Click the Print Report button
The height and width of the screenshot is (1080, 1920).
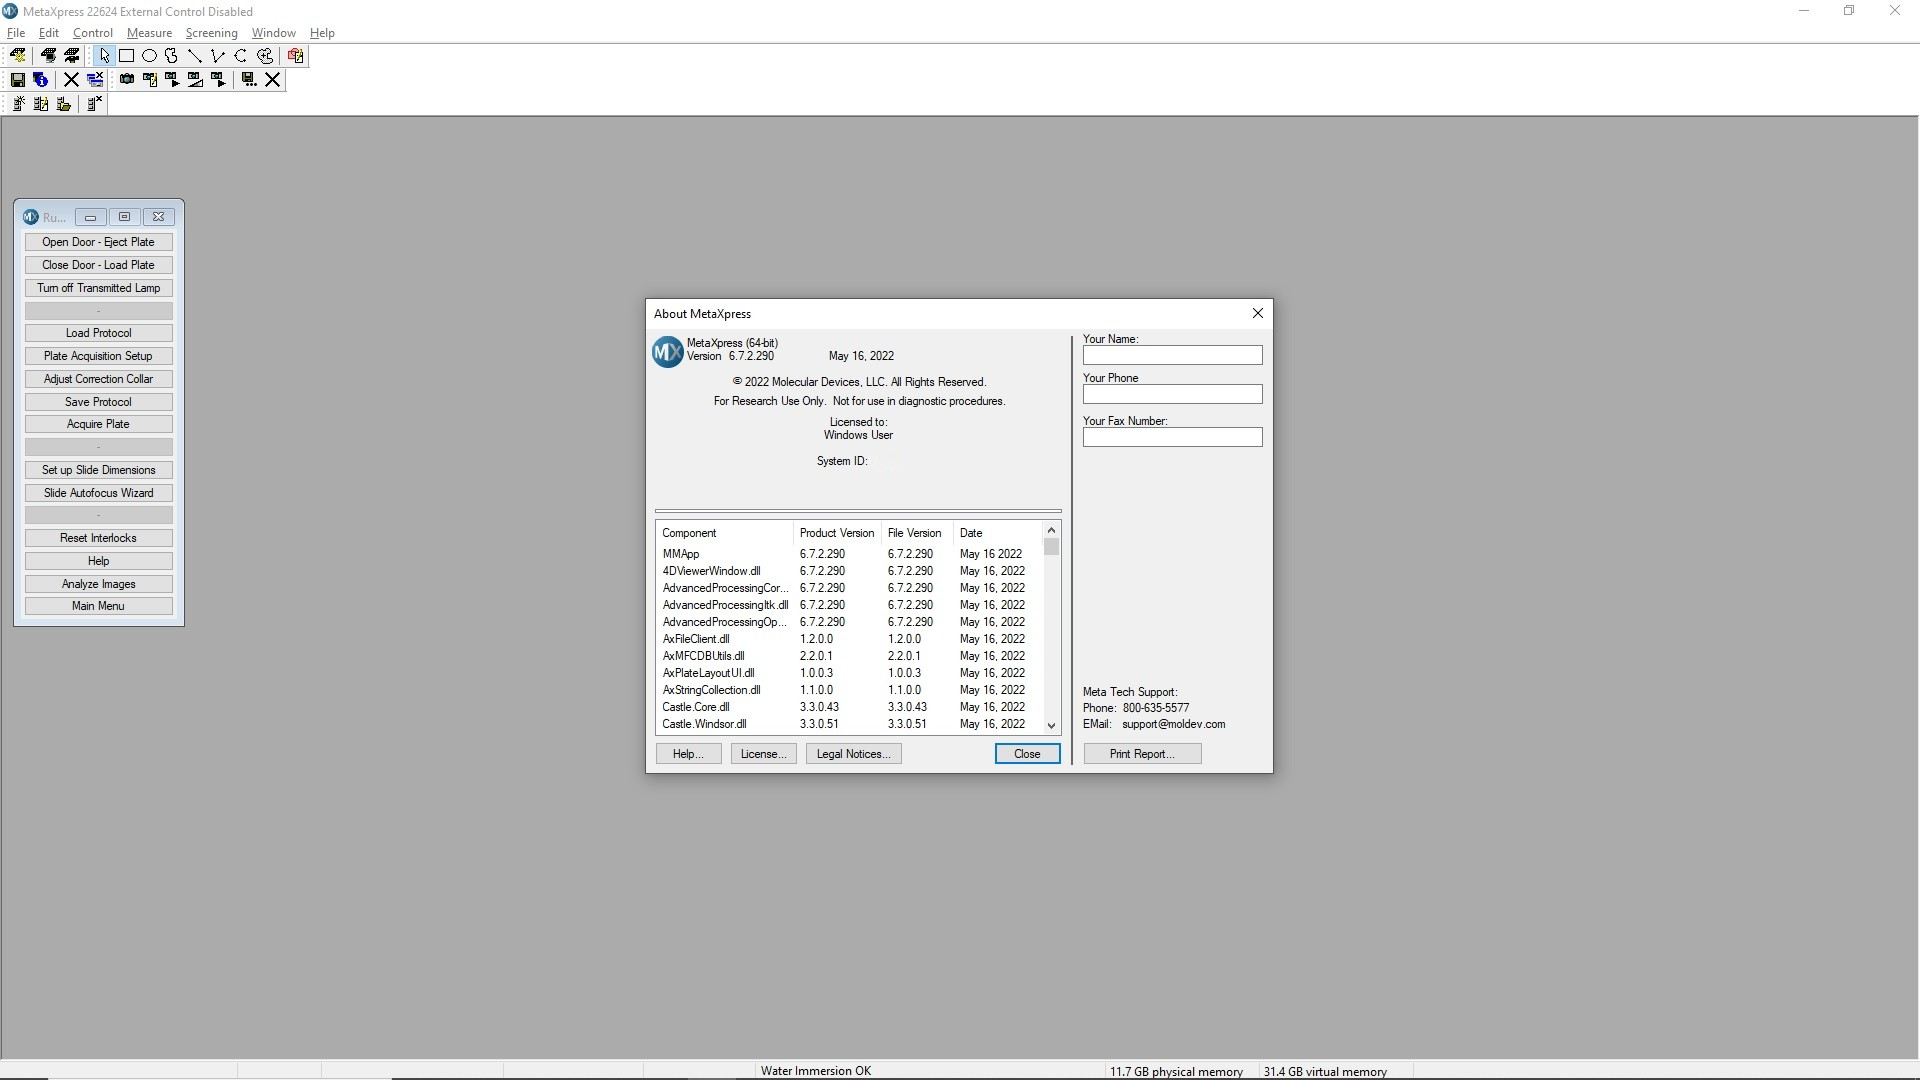point(1142,754)
